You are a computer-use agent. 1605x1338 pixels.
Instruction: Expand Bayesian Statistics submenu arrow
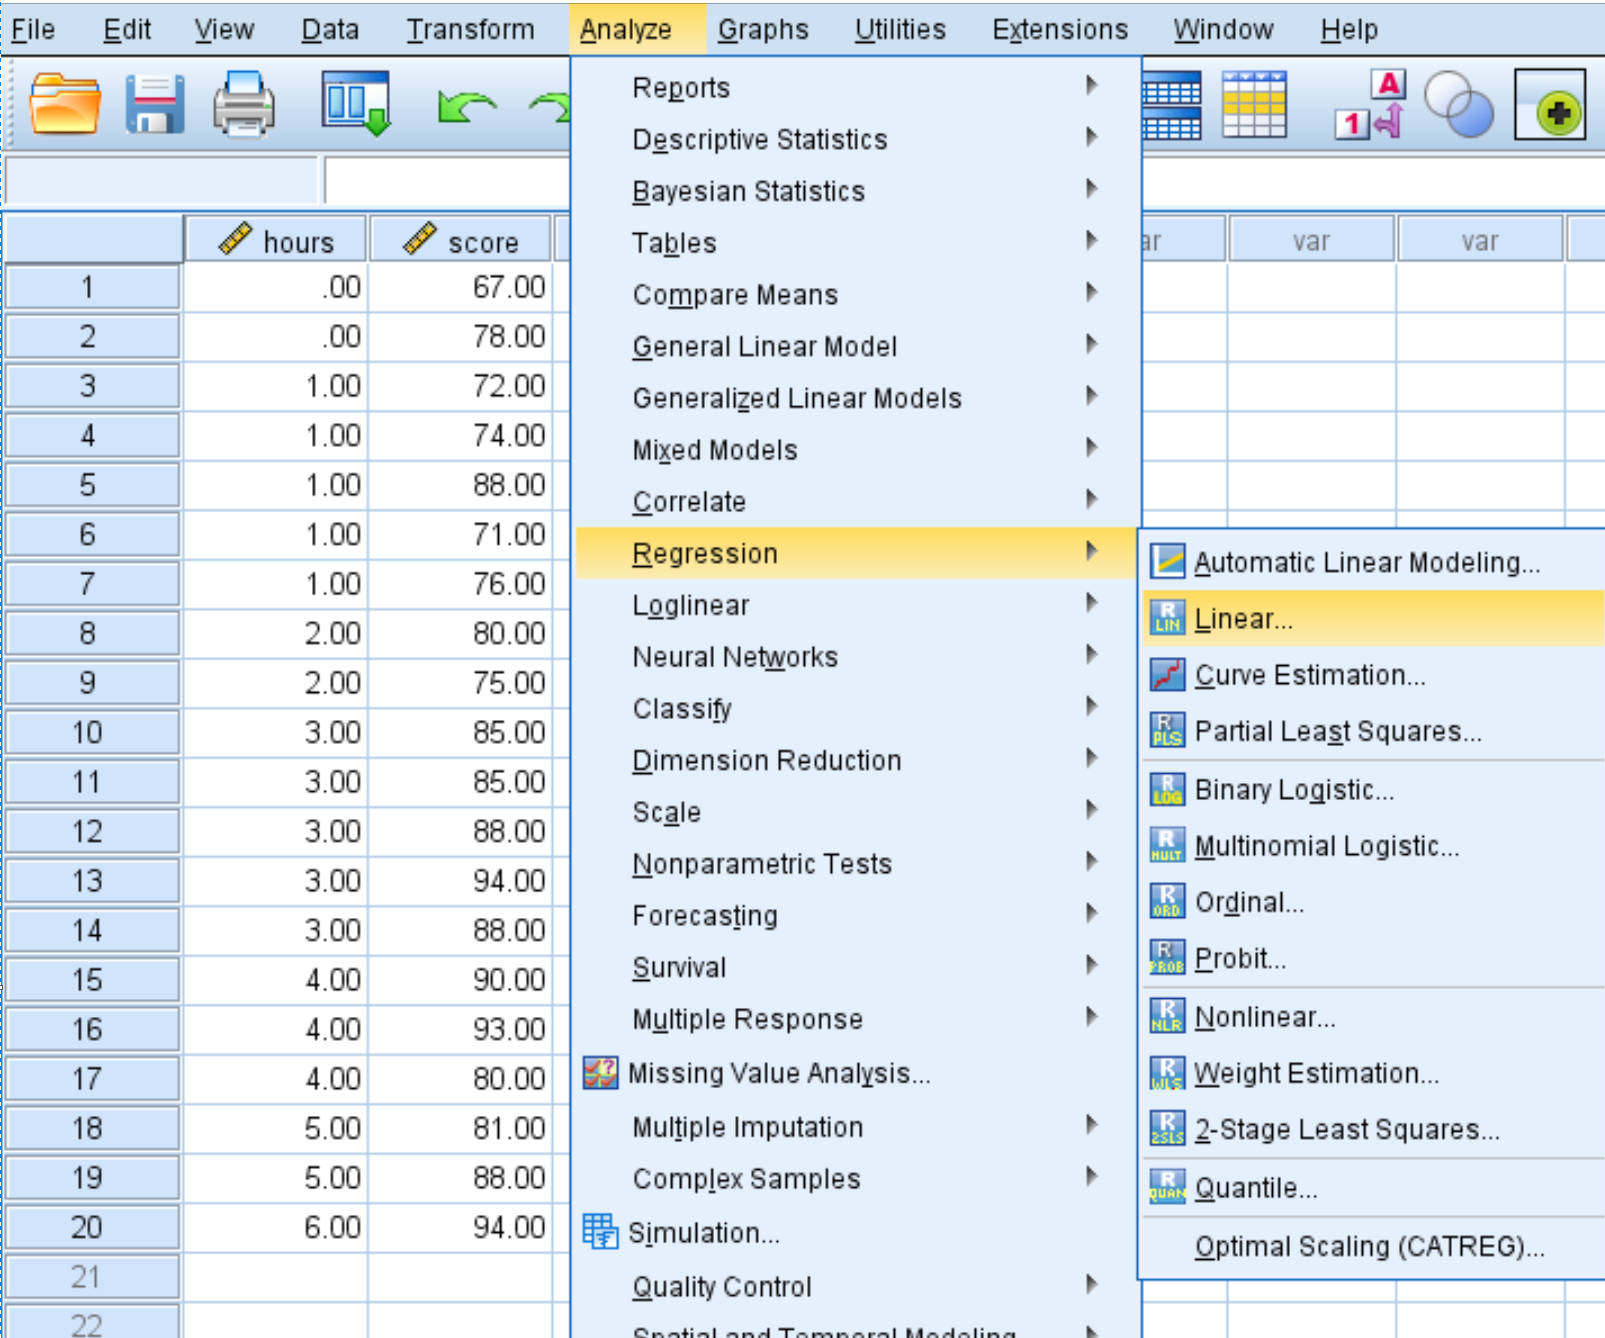pos(1092,190)
